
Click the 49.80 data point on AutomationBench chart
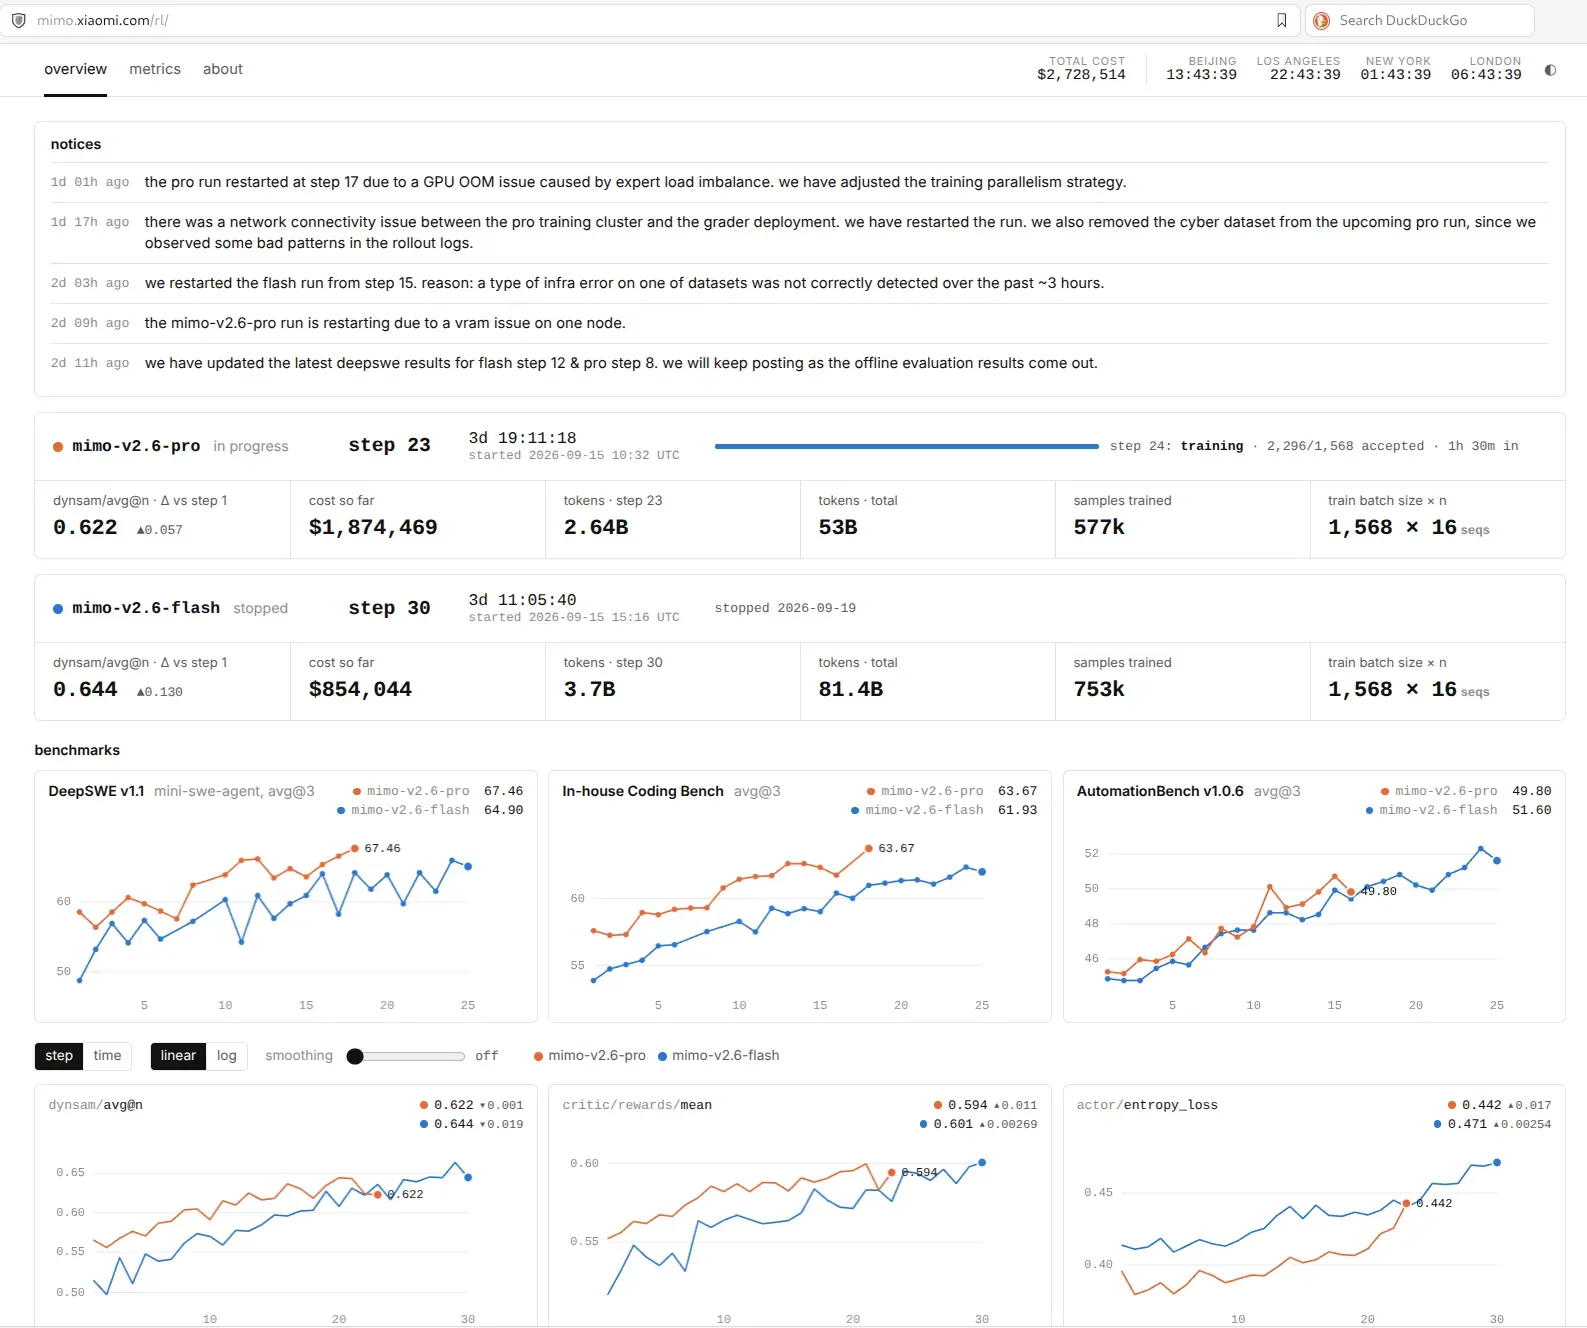[x=1351, y=892]
